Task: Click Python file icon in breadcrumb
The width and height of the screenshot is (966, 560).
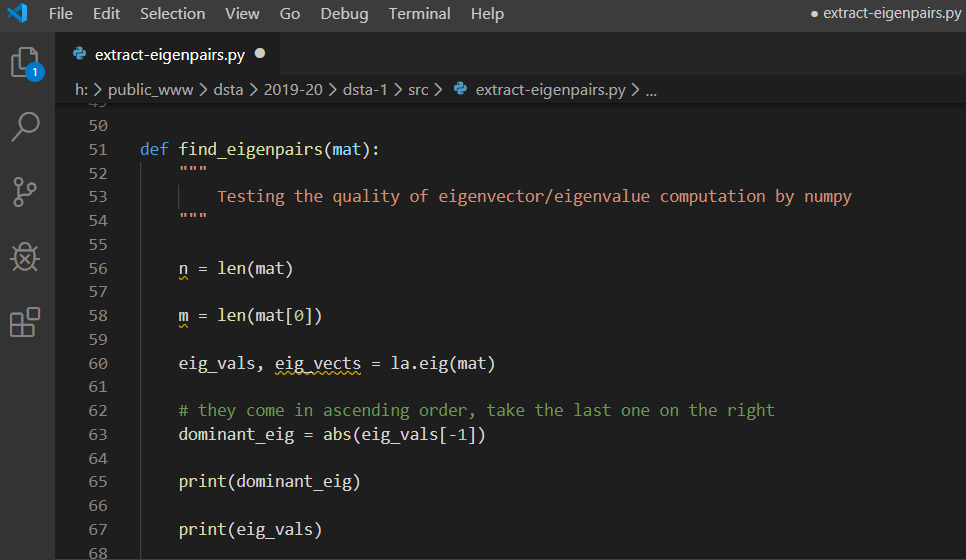Action: (460, 89)
